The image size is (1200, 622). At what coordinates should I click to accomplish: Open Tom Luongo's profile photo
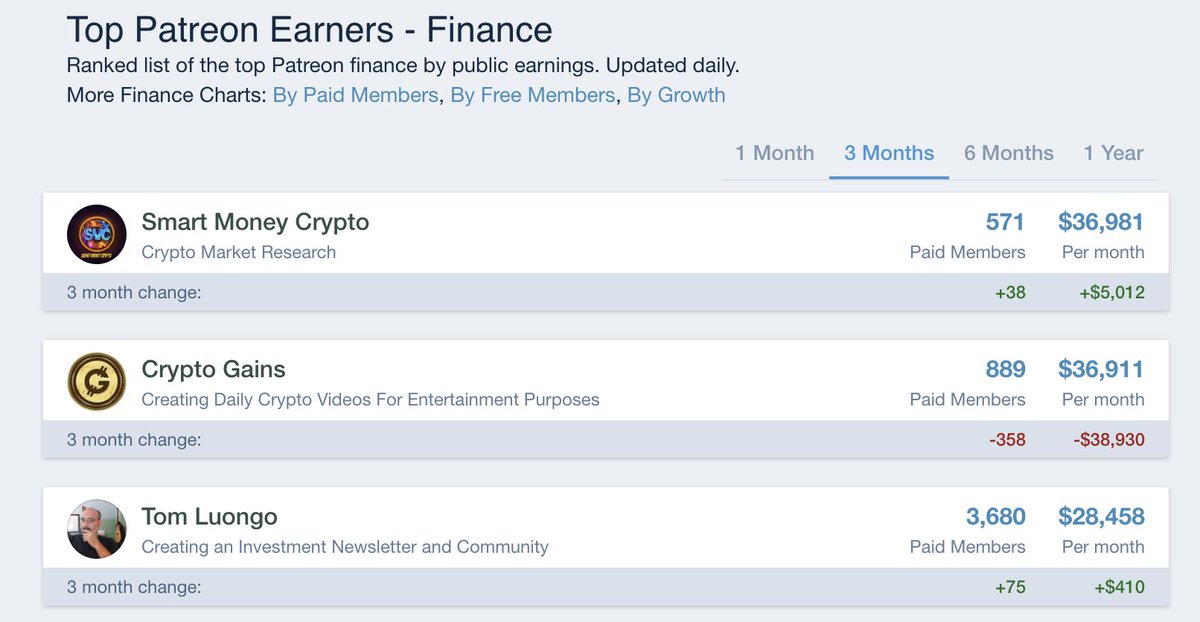97,529
